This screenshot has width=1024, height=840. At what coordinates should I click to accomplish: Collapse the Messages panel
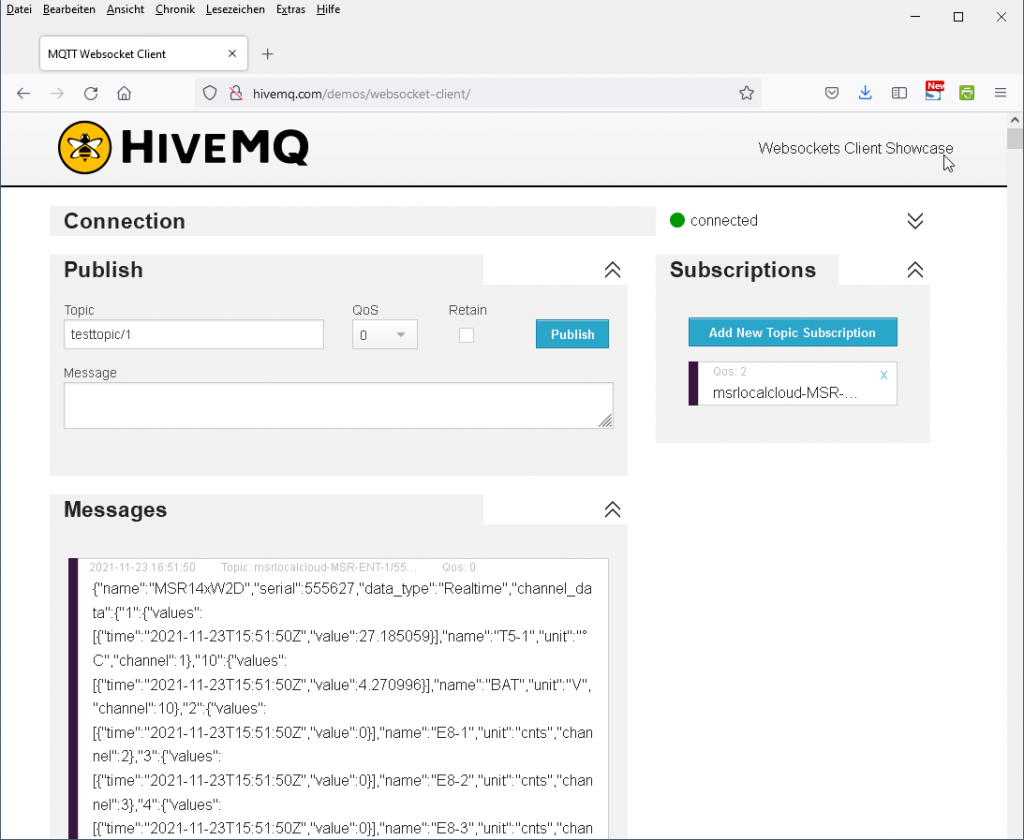[x=613, y=510]
